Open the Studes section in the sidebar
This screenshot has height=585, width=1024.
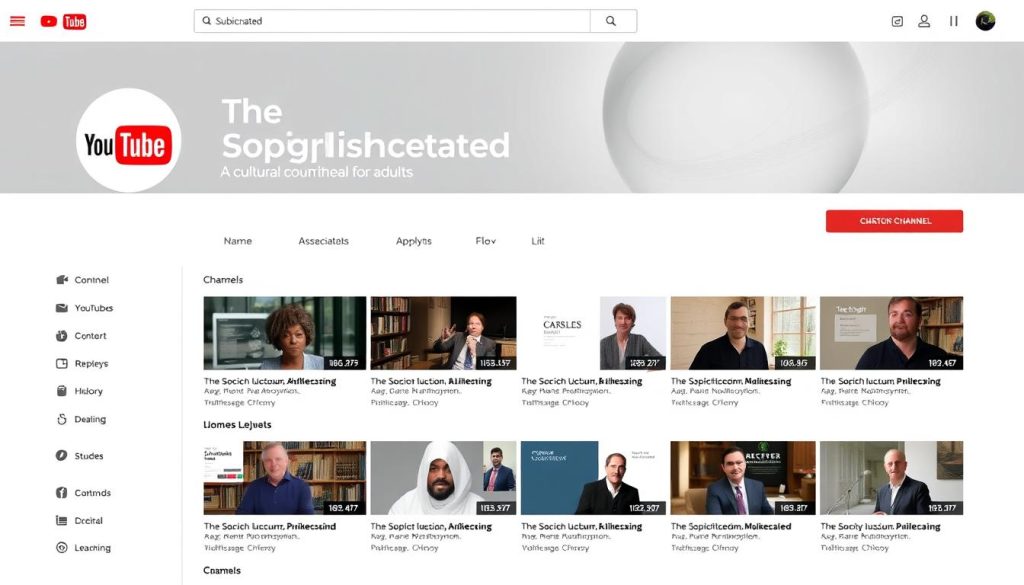coord(87,455)
